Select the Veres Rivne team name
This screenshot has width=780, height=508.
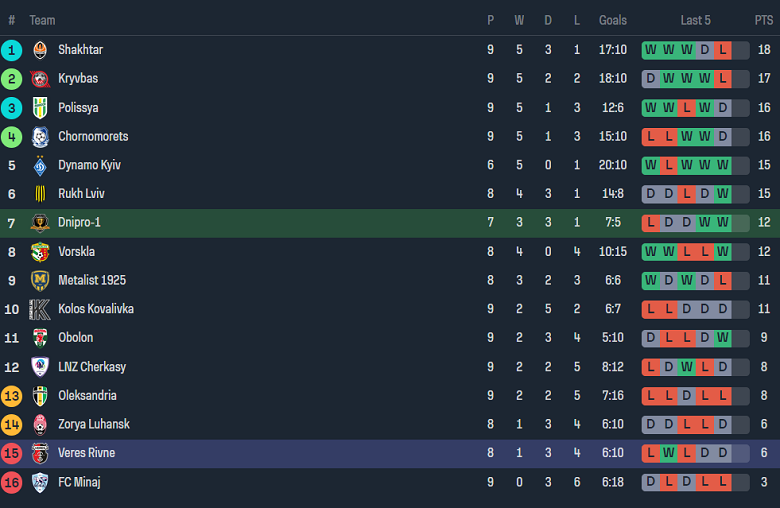(x=86, y=453)
